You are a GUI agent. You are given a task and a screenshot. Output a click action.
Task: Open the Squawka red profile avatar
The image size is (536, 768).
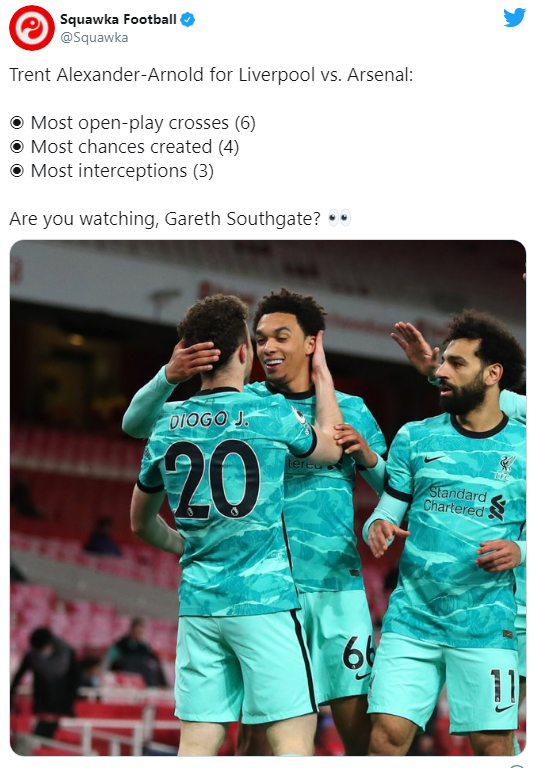[32, 28]
